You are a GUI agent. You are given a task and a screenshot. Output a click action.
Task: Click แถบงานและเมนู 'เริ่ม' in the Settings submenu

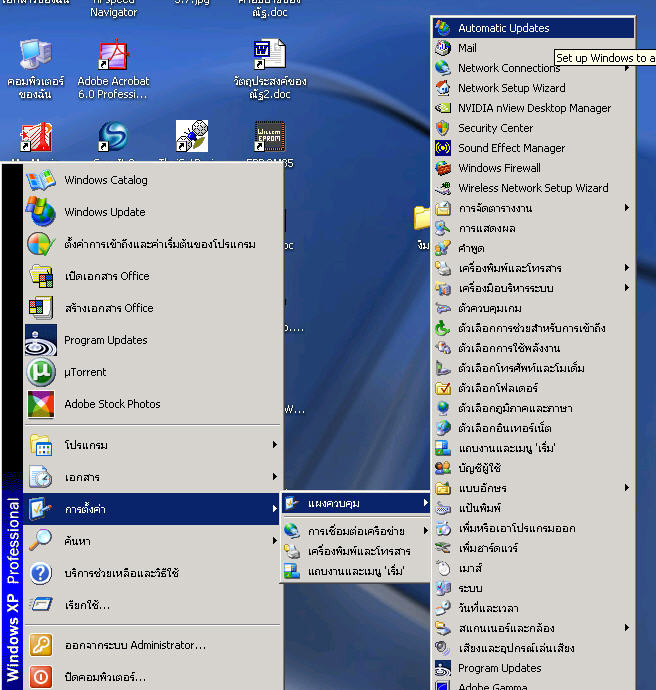coord(356,571)
